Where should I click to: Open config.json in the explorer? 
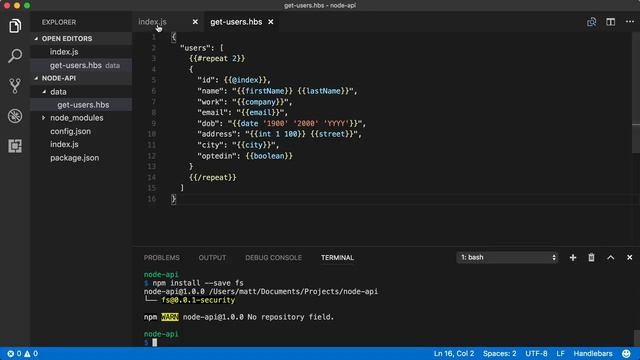coord(81,131)
